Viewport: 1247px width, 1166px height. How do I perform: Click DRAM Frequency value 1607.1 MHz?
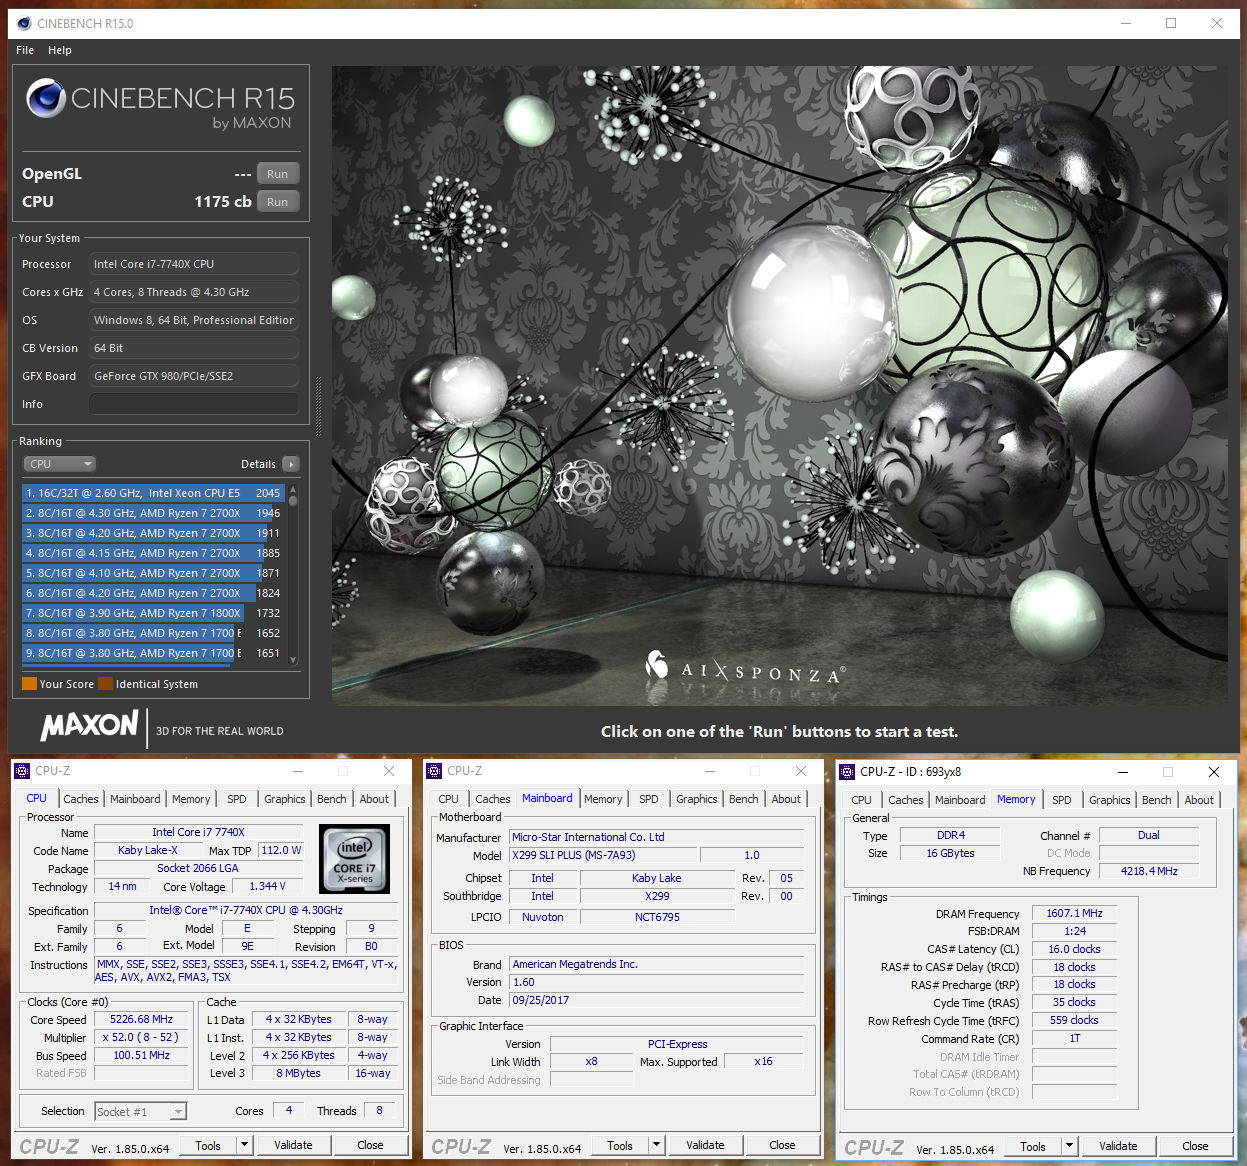point(1074,913)
